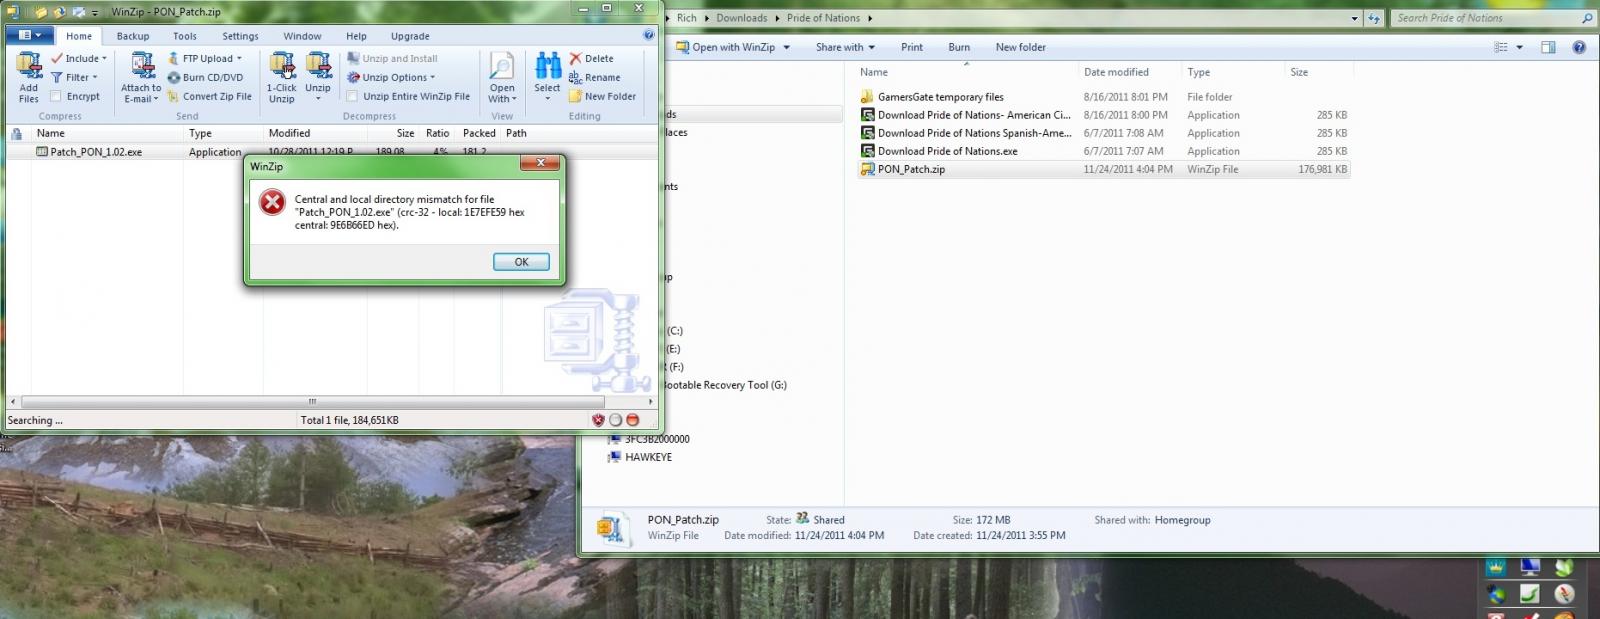Click Burn in Explorer toolbar
Image resolution: width=1600 pixels, height=619 pixels.
click(x=959, y=47)
